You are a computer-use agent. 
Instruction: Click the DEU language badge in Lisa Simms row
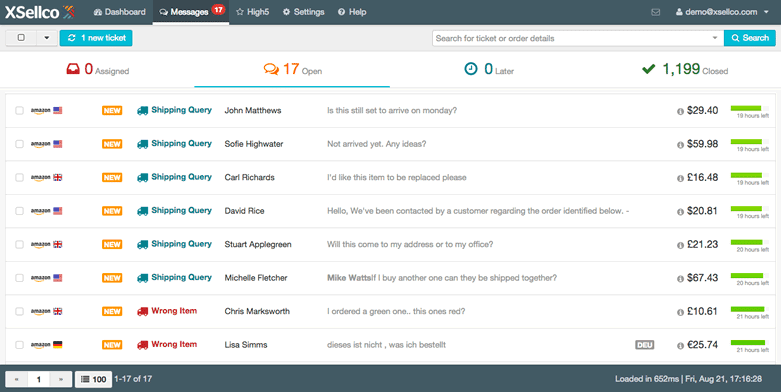(645, 345)
